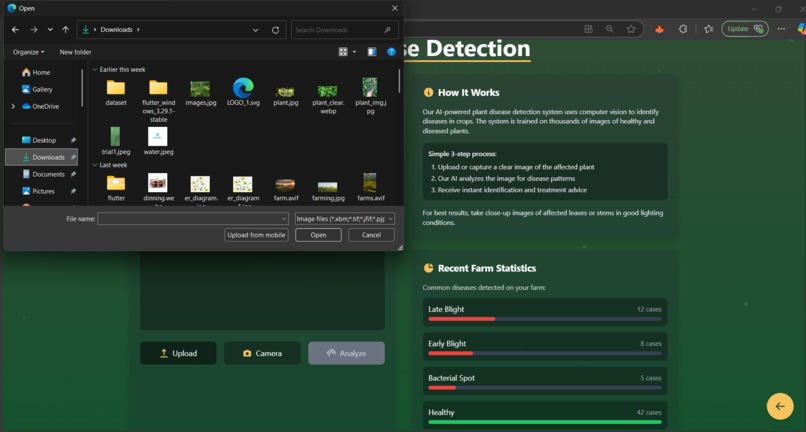Viewport: 806px width, 432px height.
Task: Go back in the Open dialog
Action: click(15, 30)
